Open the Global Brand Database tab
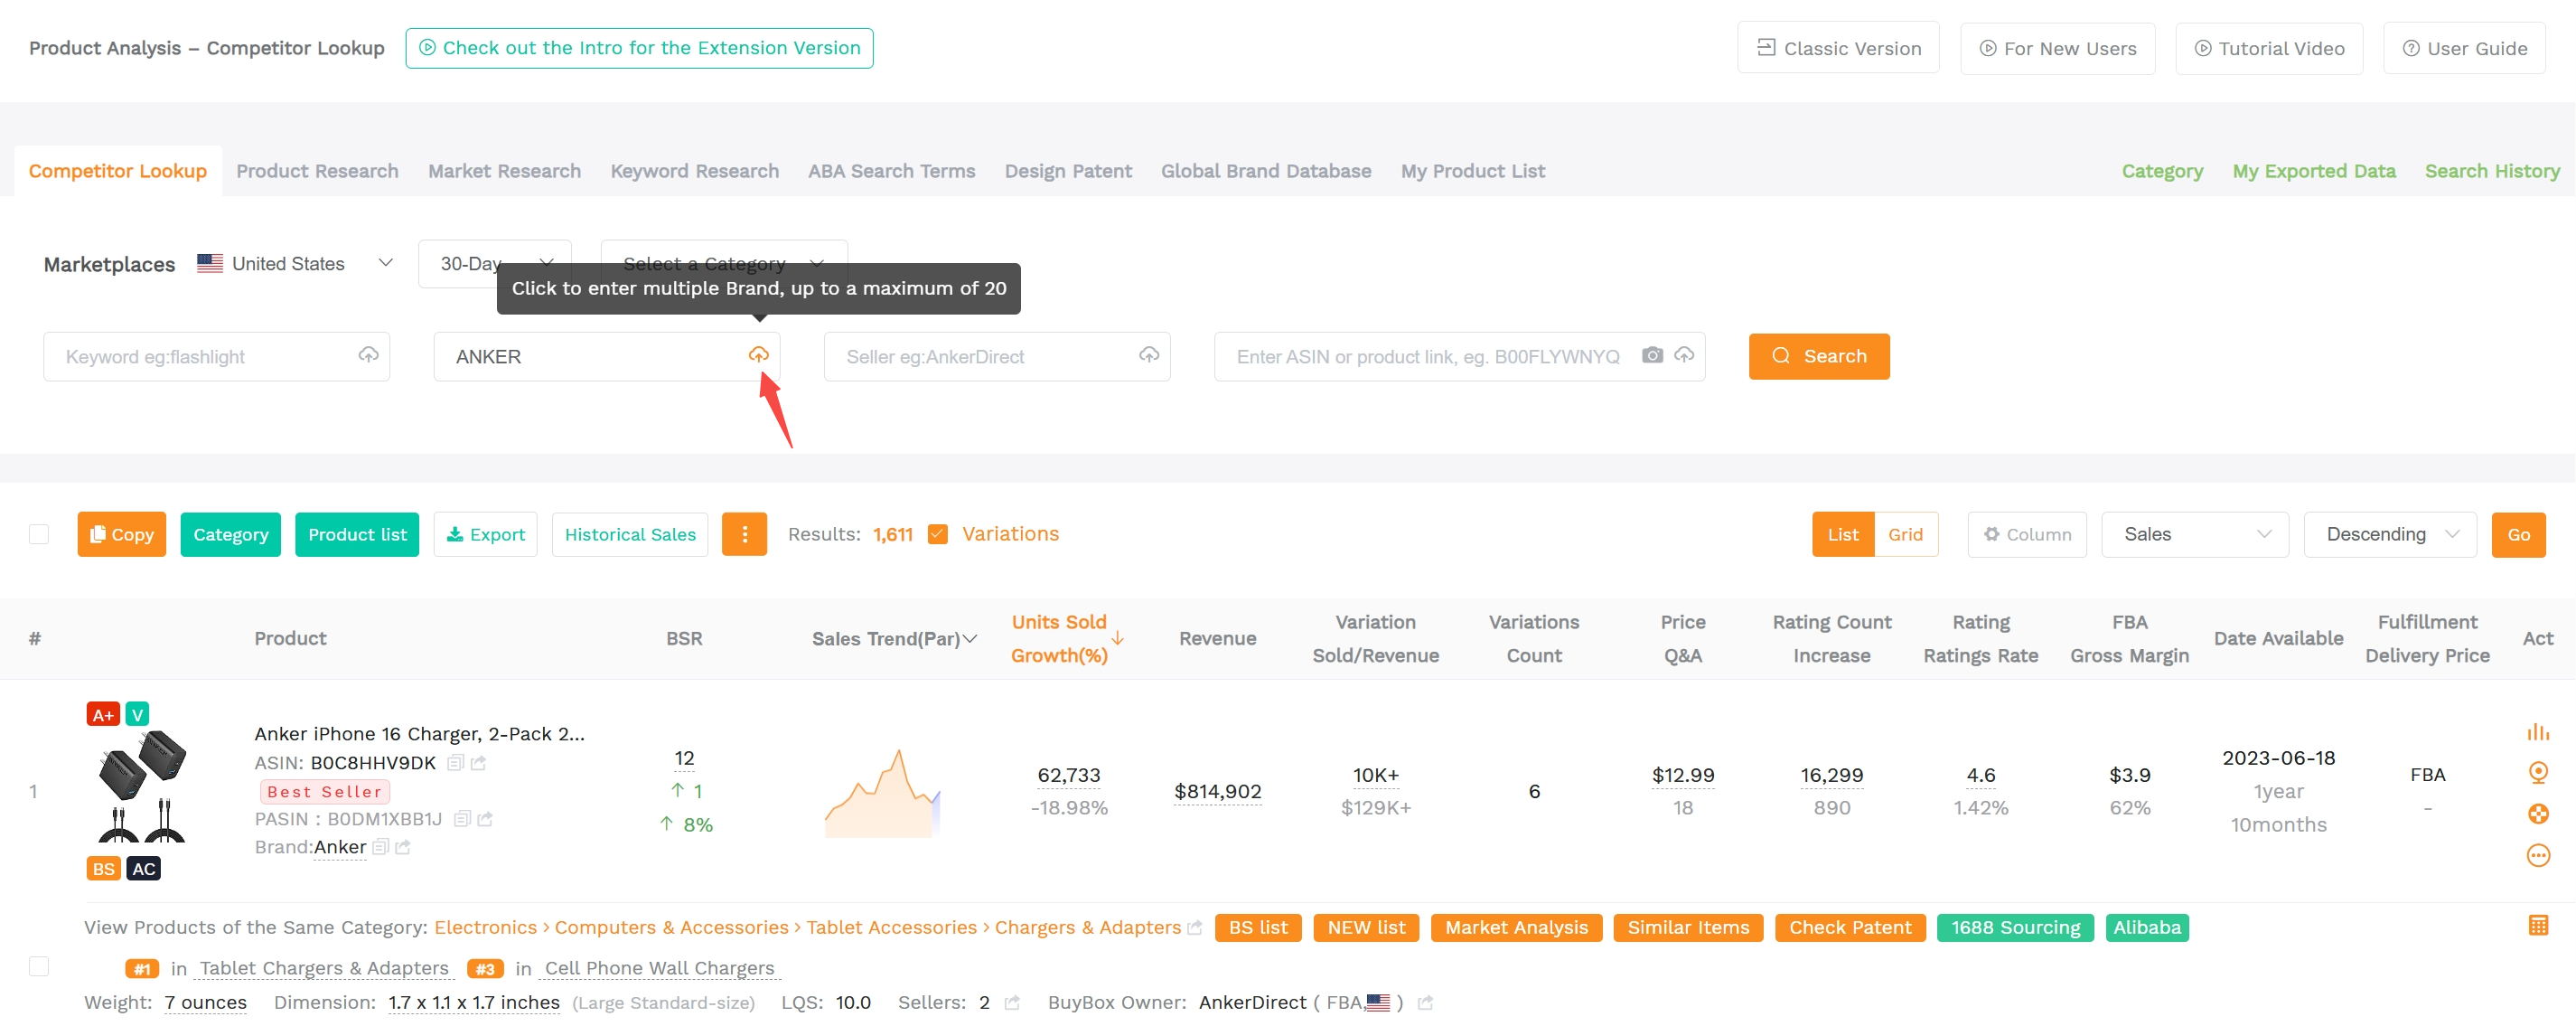Image resolution: width=2576 pixels, height=1026 pixels. point(1265,171)
